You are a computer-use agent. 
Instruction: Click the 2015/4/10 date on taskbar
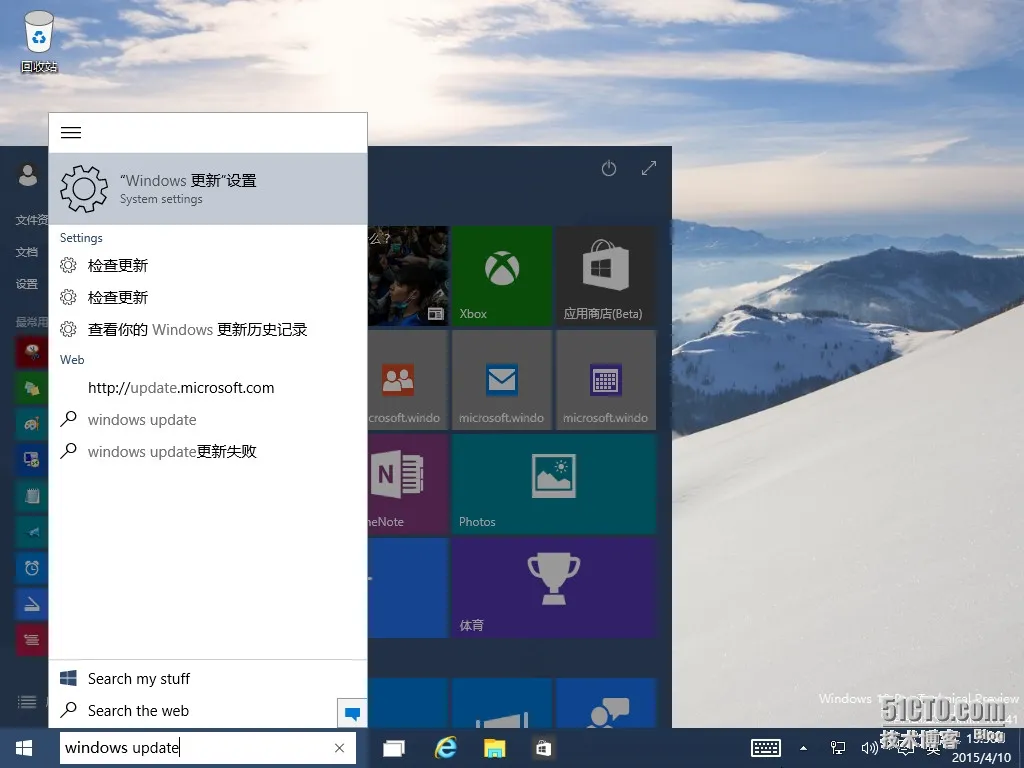pyautogui.click(x=981, y=758)
